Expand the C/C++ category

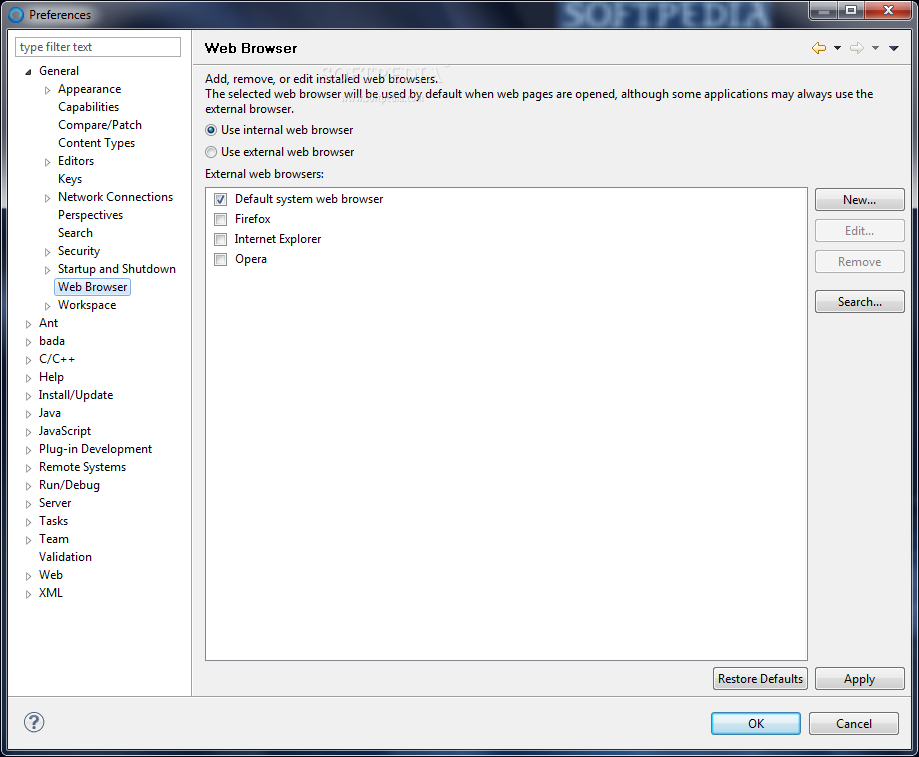(x=28, y=360)
